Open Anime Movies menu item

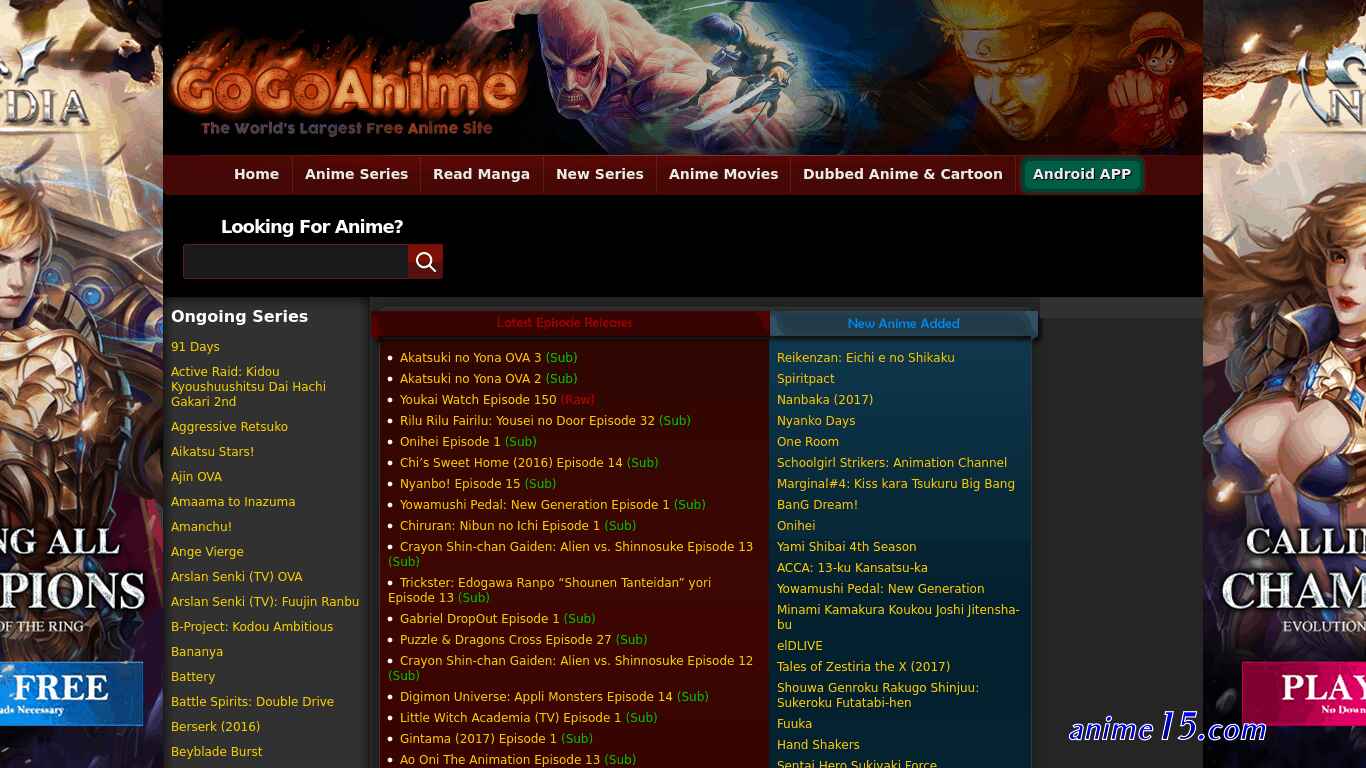(x=723, y=174)
